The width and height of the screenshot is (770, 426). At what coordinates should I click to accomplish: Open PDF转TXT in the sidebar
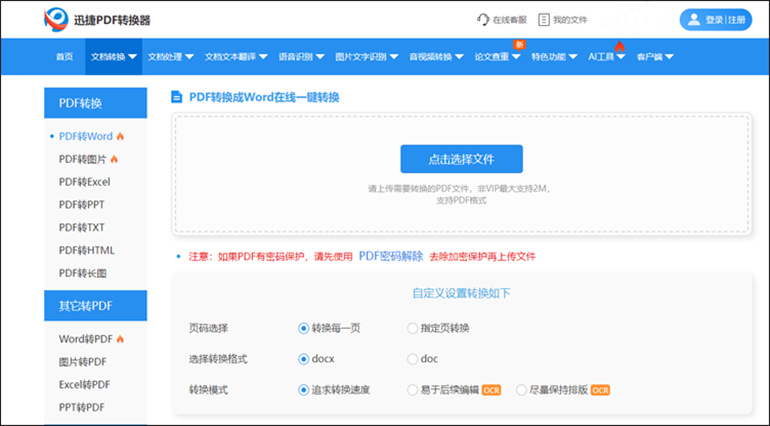[82, 227]
